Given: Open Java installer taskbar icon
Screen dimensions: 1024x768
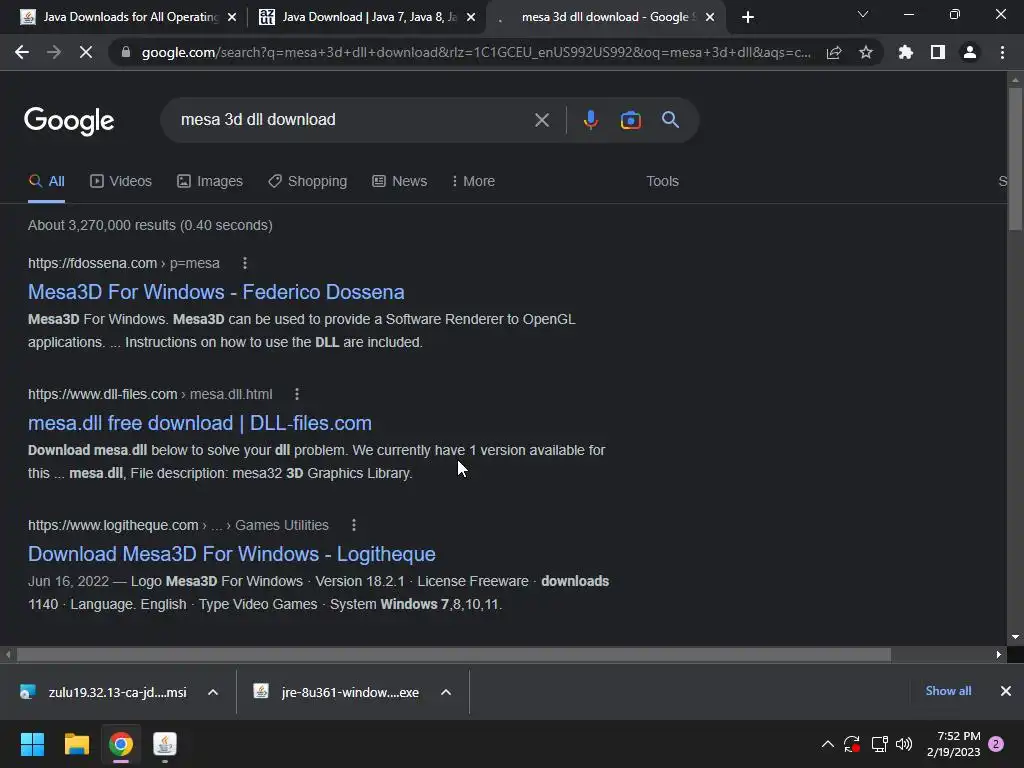Looking at the screenshot, I should (165, 744).
